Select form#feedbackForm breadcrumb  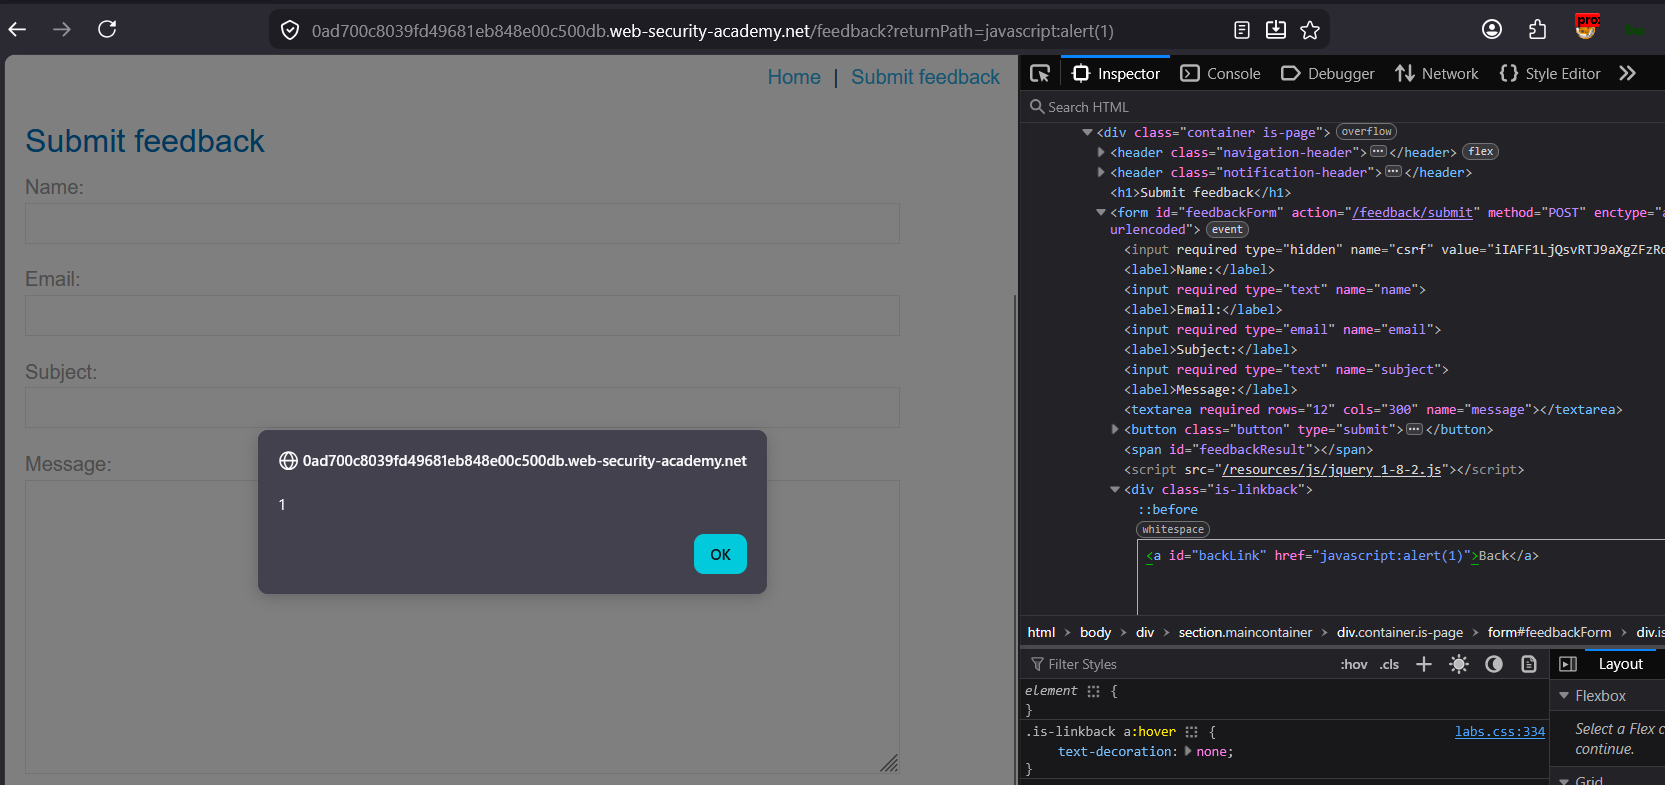coord(1549,632)
